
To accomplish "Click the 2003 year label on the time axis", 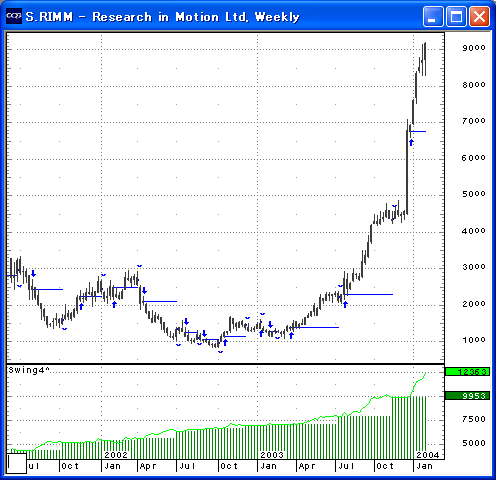I will [272, 455].
